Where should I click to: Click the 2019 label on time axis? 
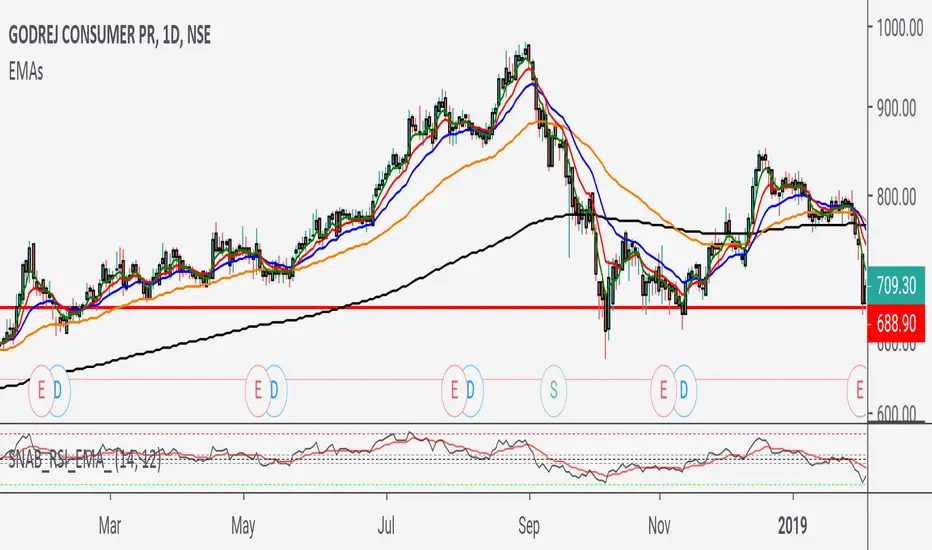click(792, 526)
